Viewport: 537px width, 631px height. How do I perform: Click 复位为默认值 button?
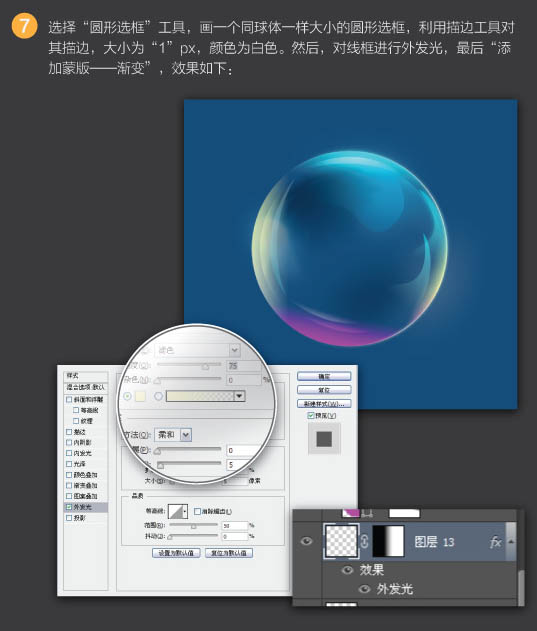click(229, 553)
